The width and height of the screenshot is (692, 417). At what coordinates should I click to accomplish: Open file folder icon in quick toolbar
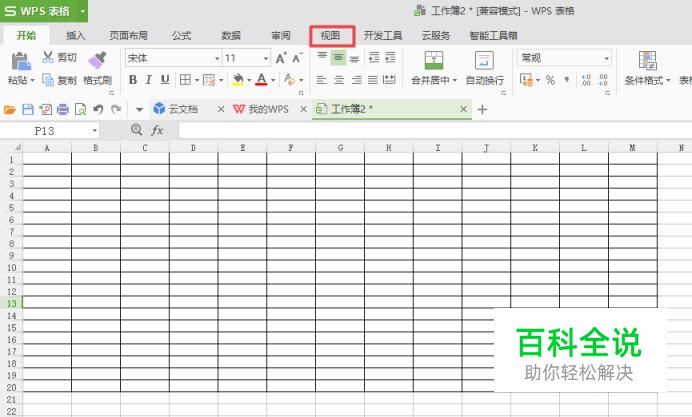point(10,109)
